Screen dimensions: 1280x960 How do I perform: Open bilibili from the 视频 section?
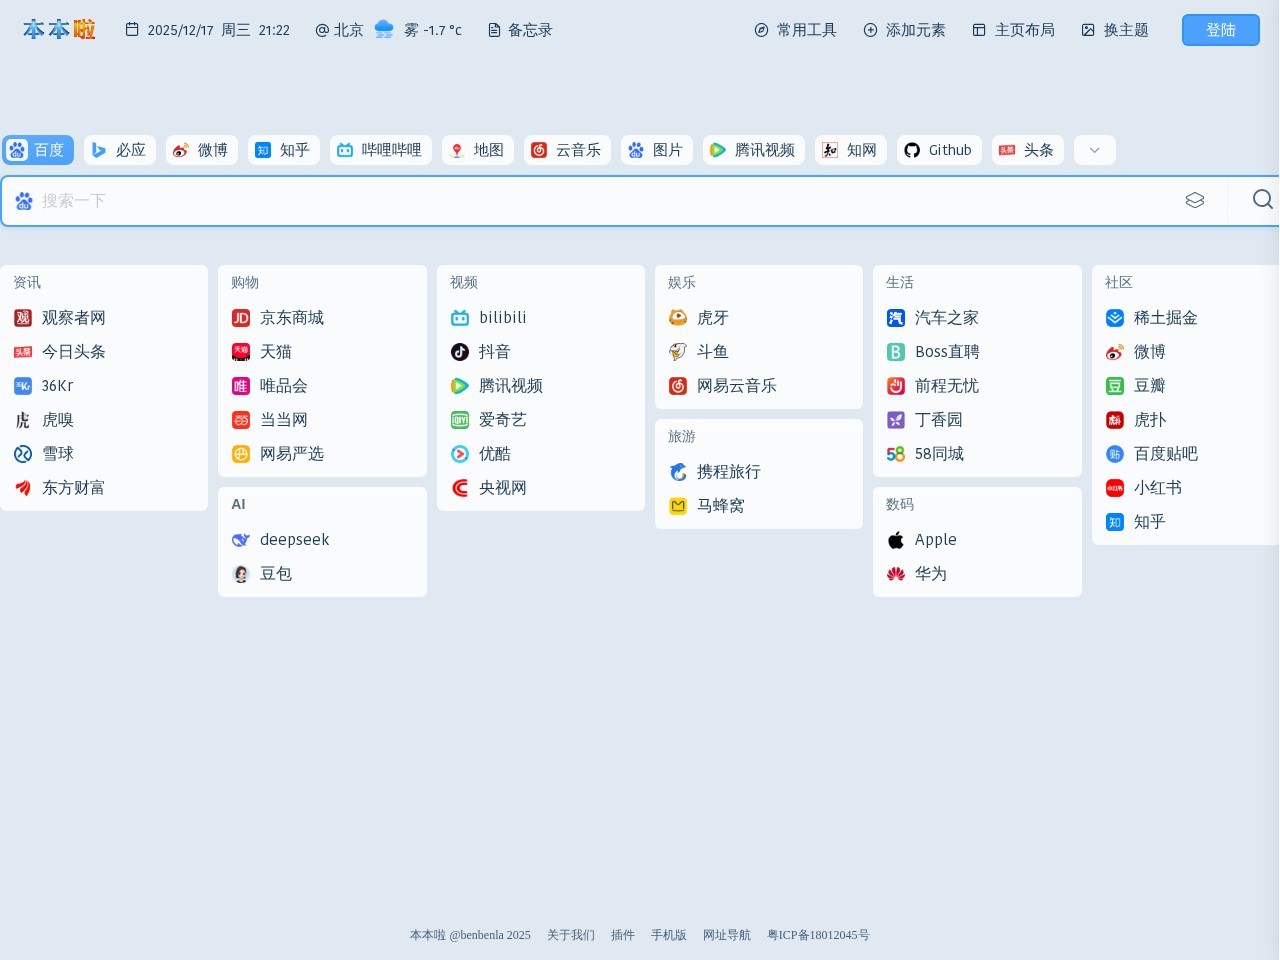click(x=502, y=317)
